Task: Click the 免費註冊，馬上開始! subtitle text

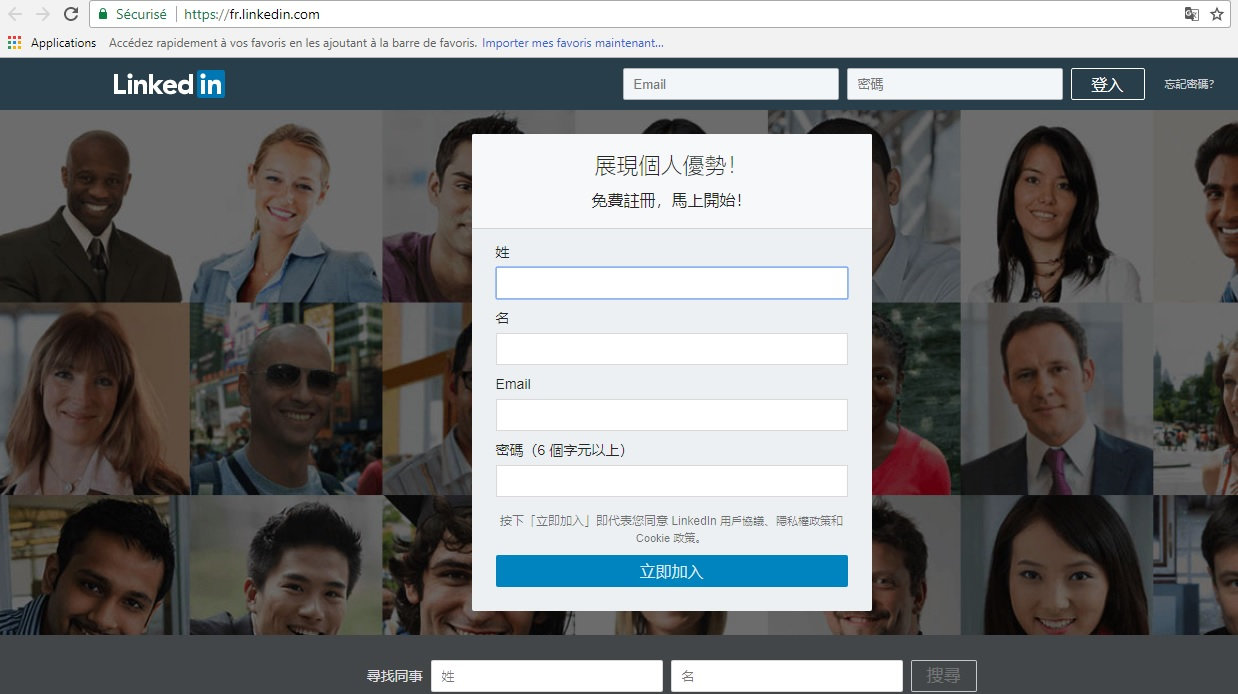Action: (x=666, y=200)
